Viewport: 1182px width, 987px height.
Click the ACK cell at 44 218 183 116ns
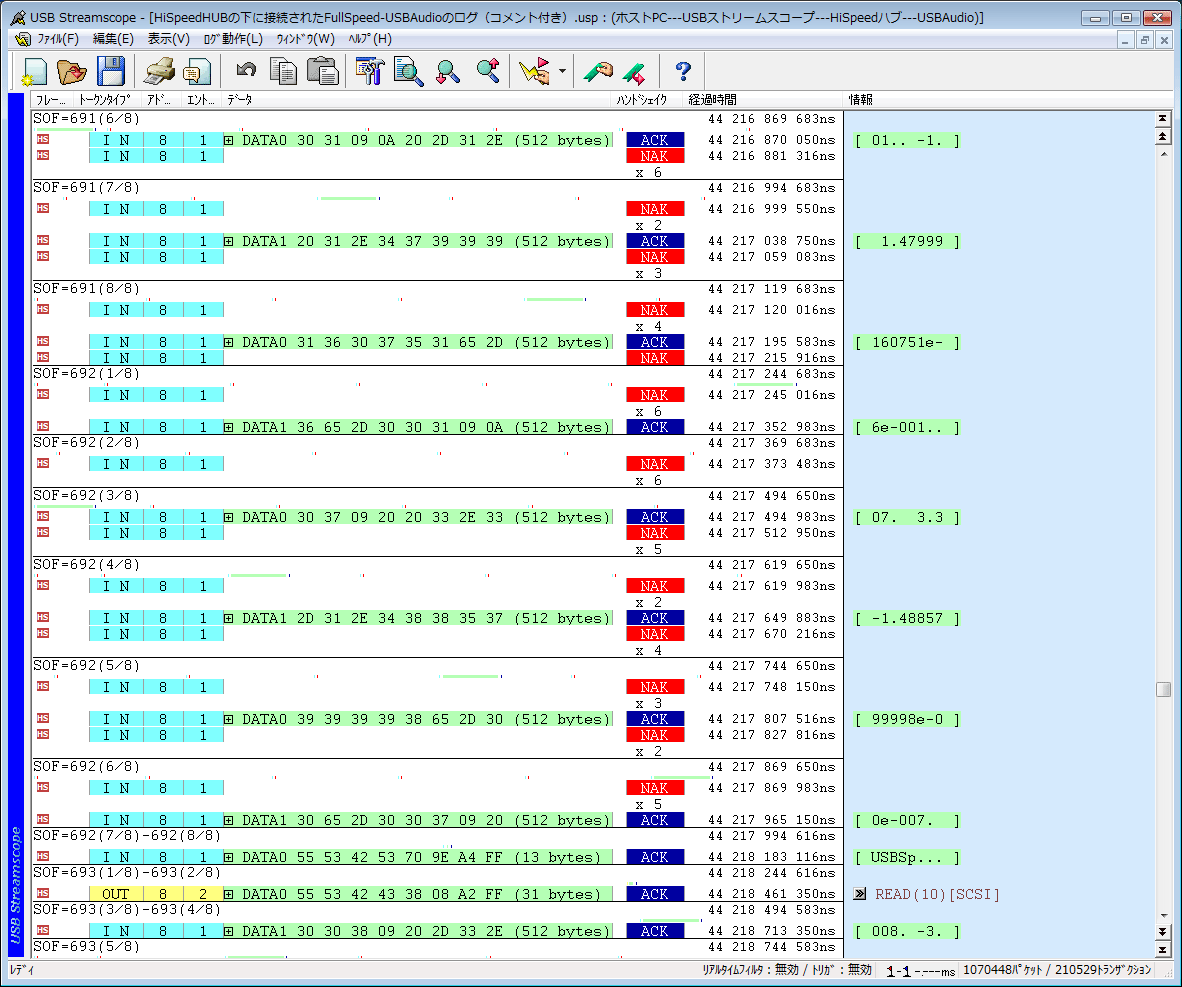(x=655, y=857)
